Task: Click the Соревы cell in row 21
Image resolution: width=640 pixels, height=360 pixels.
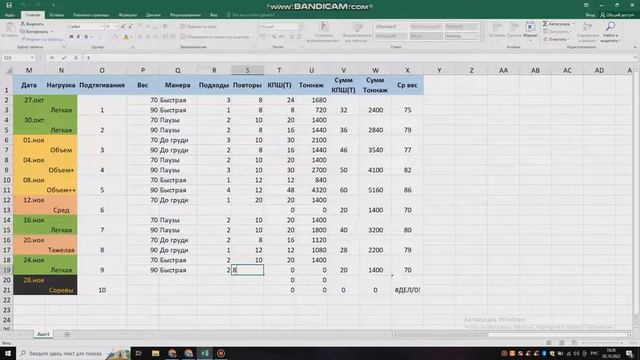Action: pyautogui.click(x=61, y=290)
